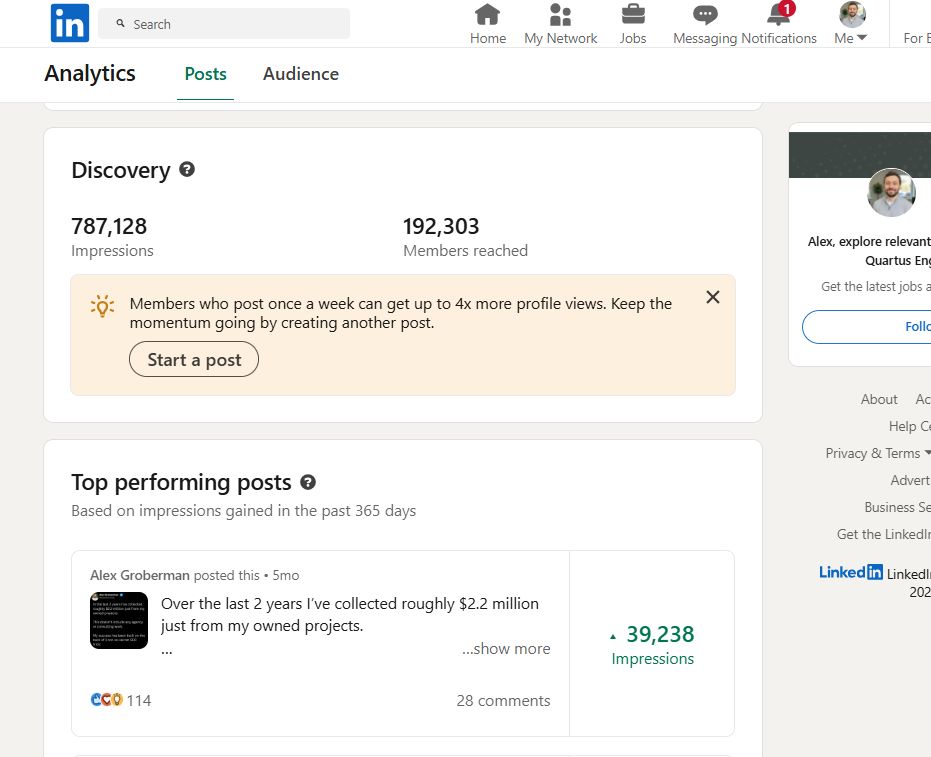
Task: Open the top post image thumbnail
Action: [119, 620]
